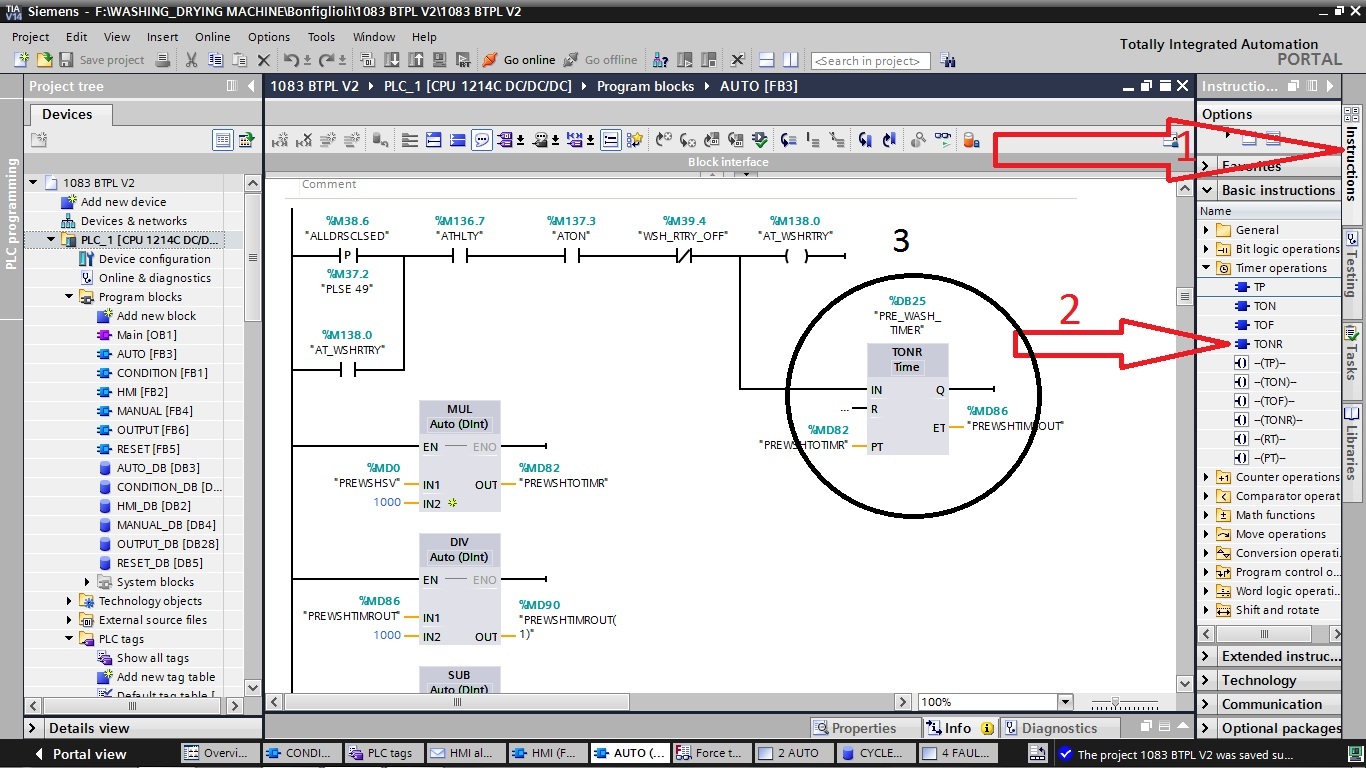Open the zoom level dropdown showing 100%
This screenshot has width=1366, height=768.
(1064, 701)
